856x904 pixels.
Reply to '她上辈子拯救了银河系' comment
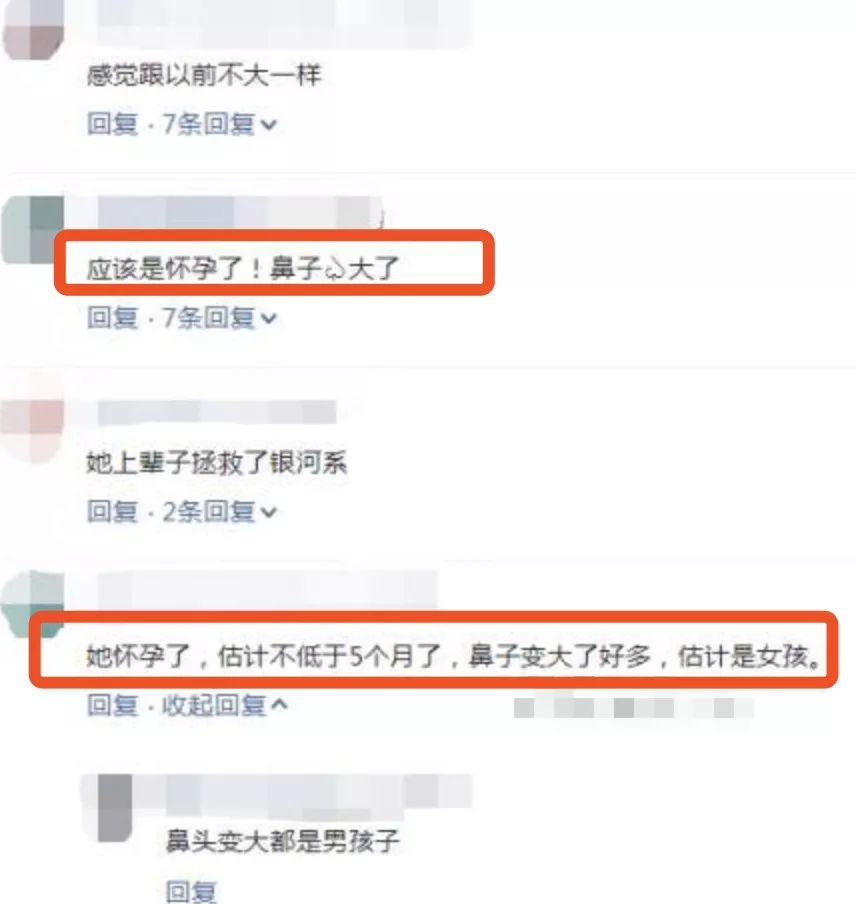click(x=112, y=511)
